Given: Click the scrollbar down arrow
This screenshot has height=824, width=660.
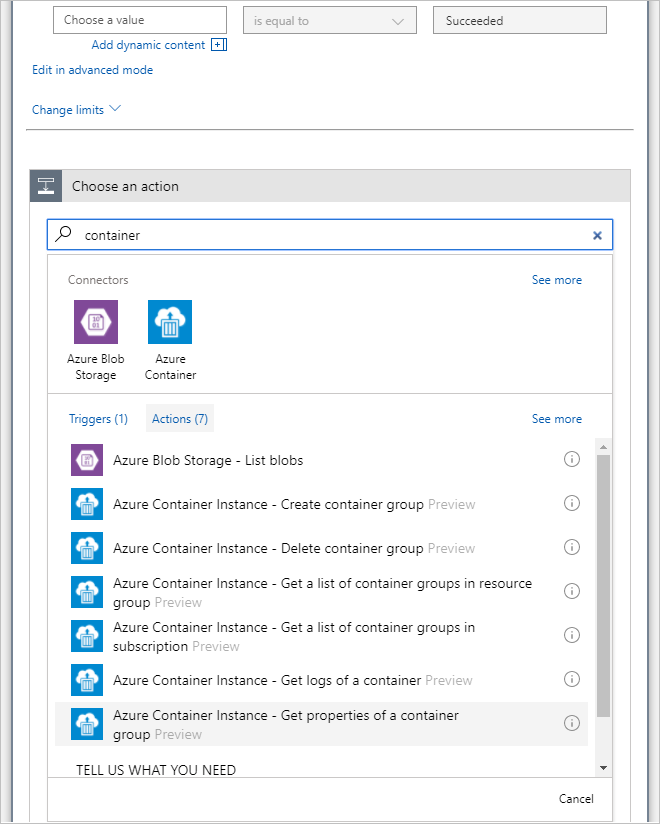Looking at the screenshot, I should tap(603, 768).
